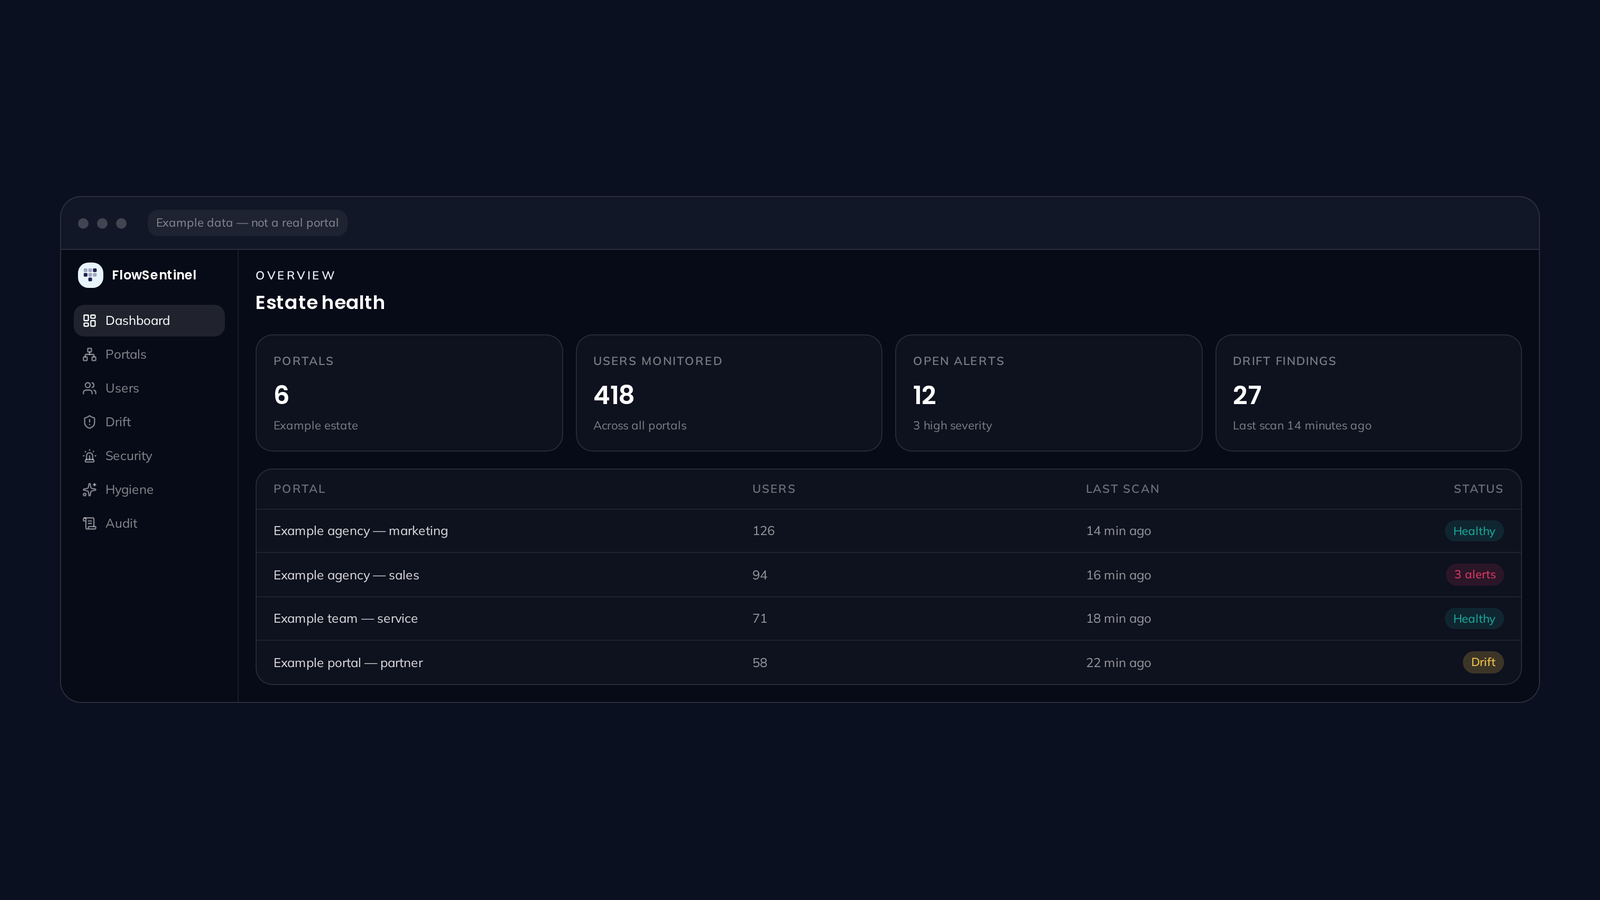Open 'Example agency — sales' row
The width and height of the screenshot is (1600, 900).
(889, 575)
